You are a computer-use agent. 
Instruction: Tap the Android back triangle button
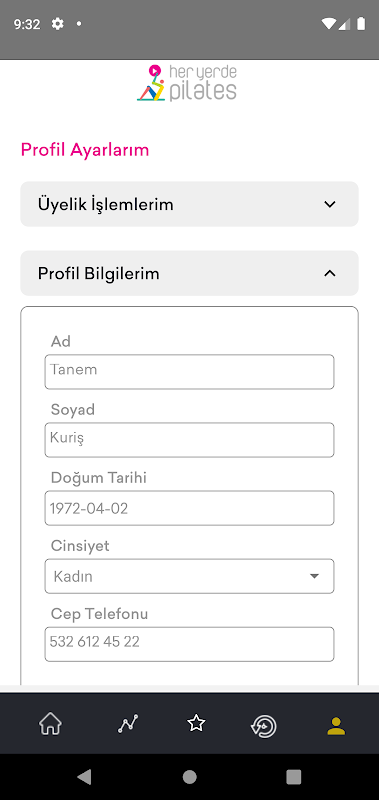coord(84,777)
